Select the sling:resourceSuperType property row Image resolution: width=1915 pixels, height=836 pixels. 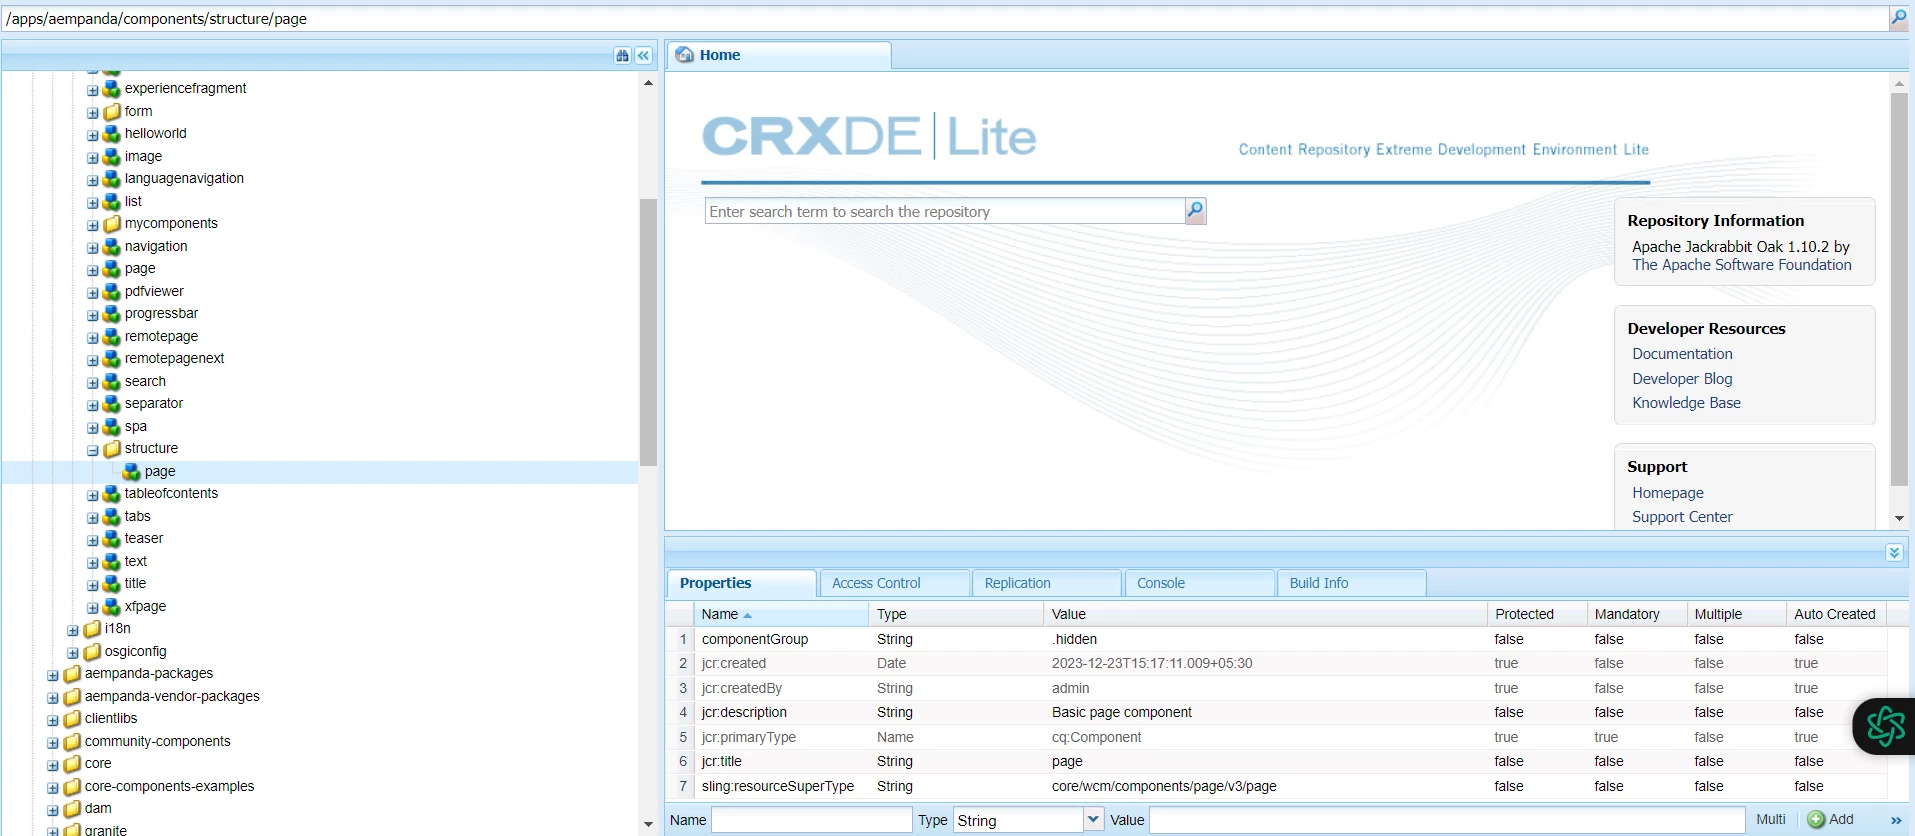1276,787
